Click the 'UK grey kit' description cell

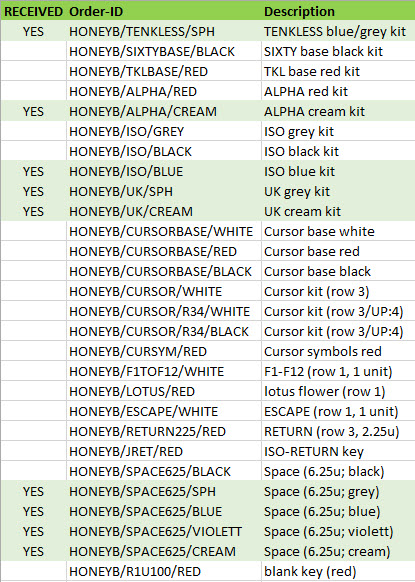click(x=338, y=192)
